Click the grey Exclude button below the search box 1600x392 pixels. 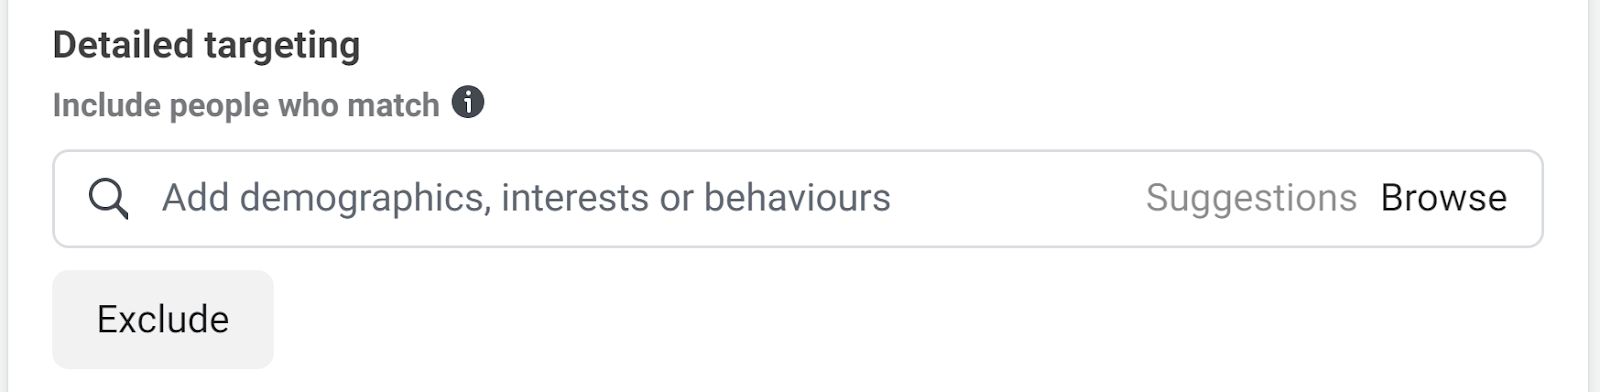click(163, 319)
